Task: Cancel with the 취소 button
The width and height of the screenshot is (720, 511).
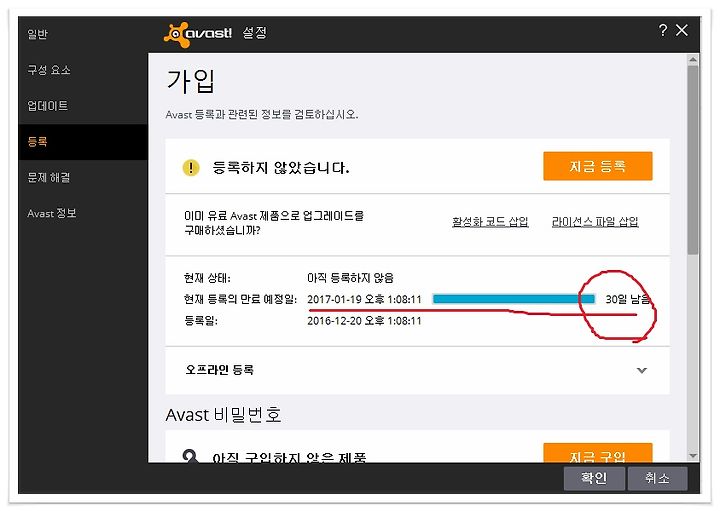Action: pos(657,478)
